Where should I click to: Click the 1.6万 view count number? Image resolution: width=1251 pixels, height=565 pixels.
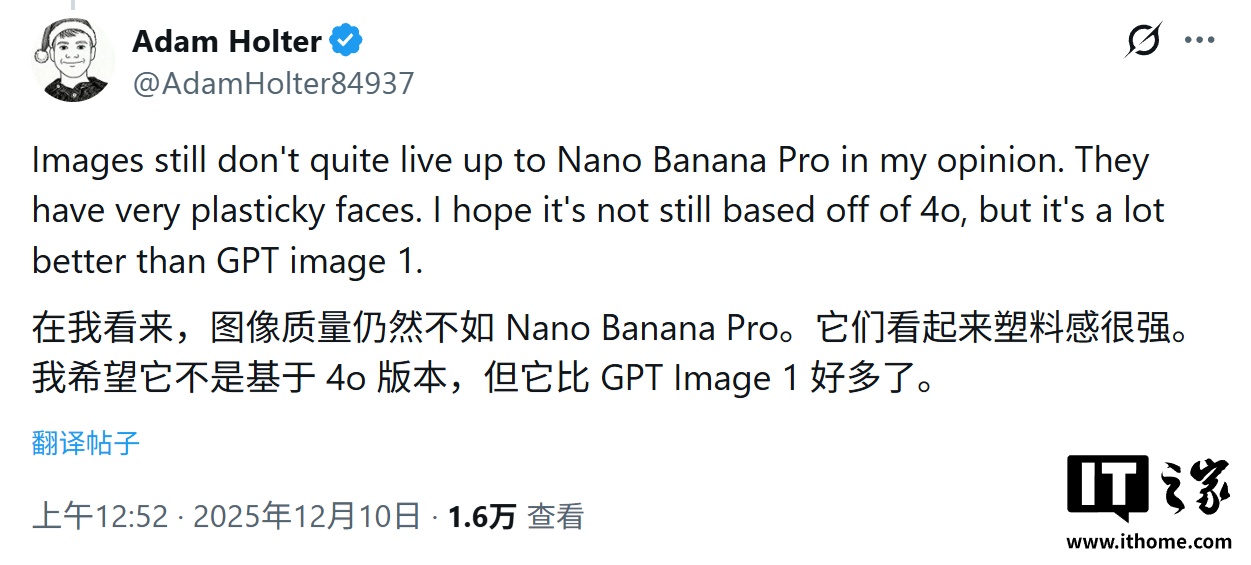click(x=482, y=516)
